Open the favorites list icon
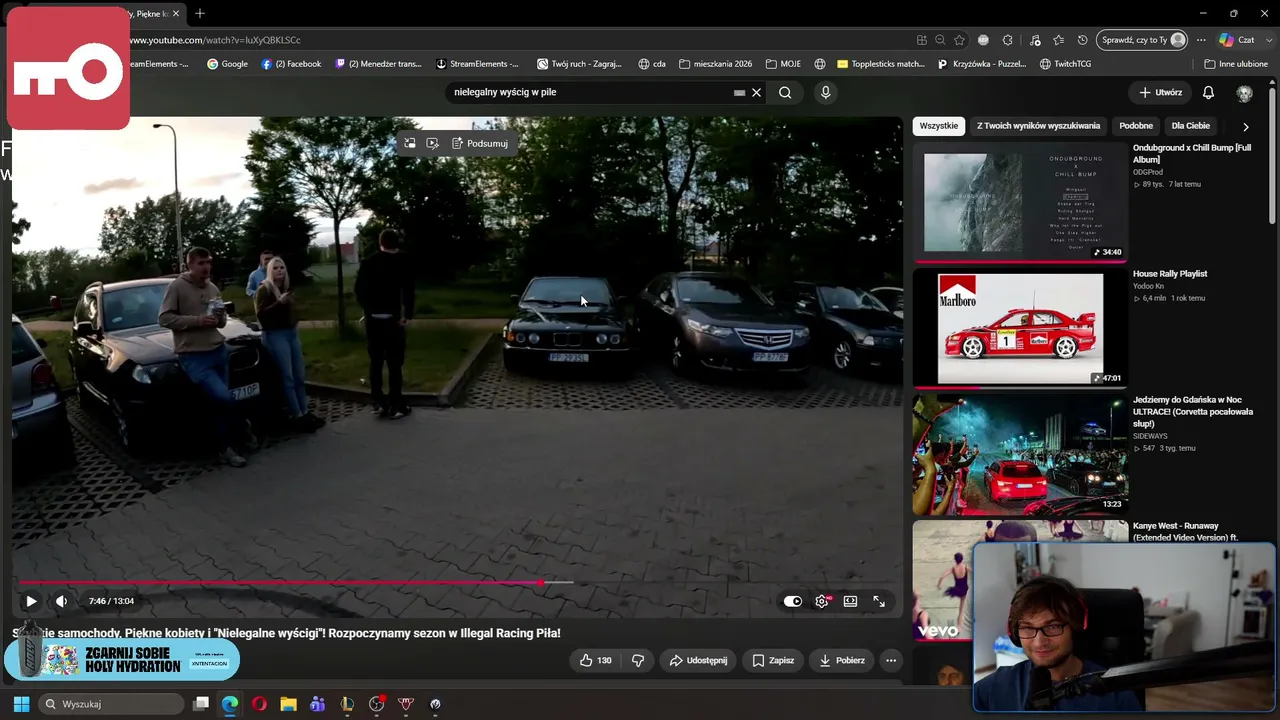 pyautogui.click(x=1059, y=40)
